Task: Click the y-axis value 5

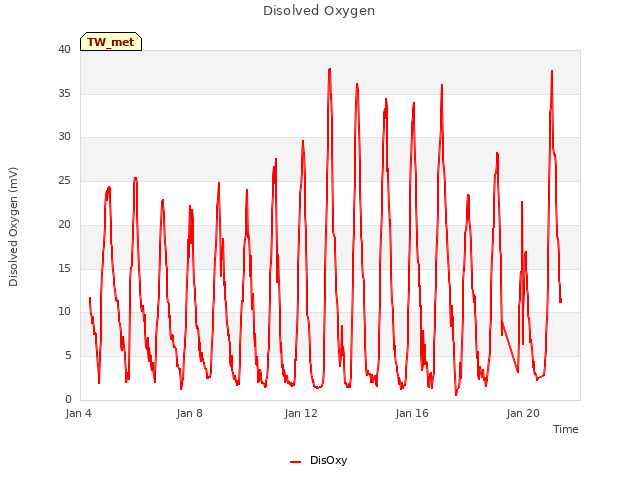Action: 68,356
